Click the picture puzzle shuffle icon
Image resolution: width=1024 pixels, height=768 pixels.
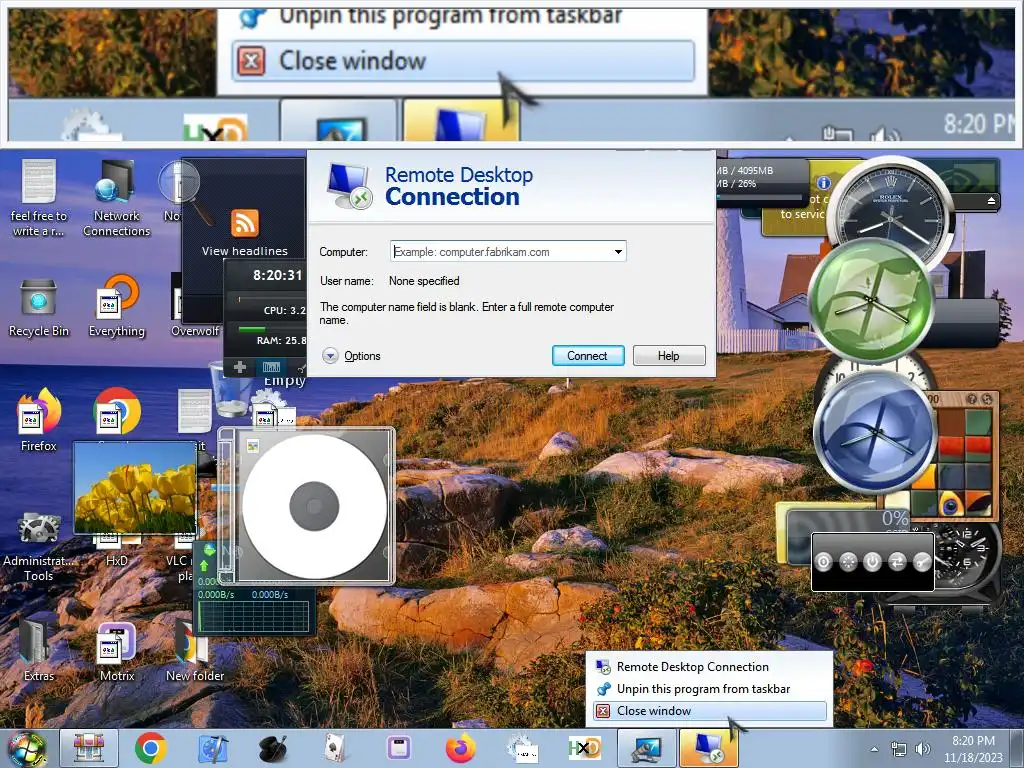pos(987,399)
